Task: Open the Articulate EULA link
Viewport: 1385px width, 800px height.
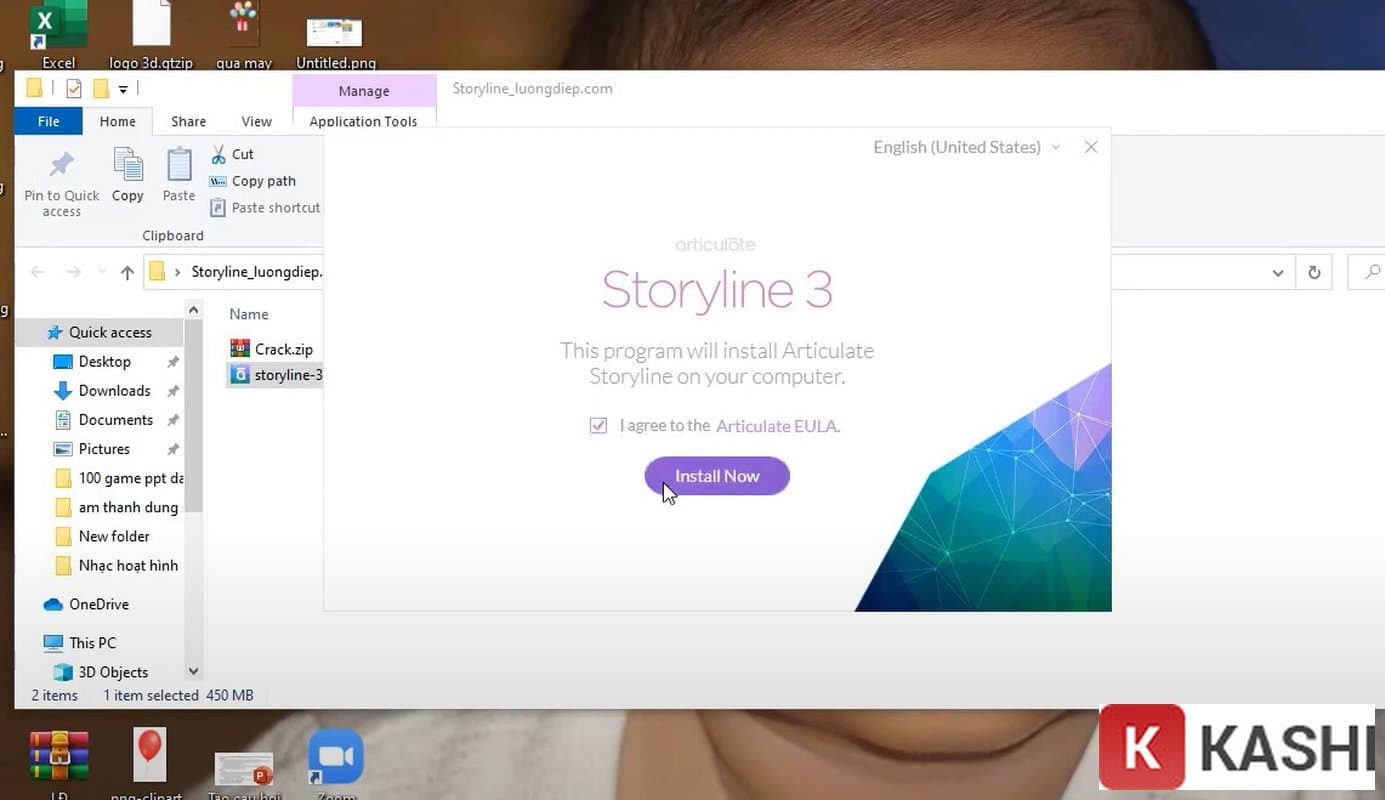Action: tap(777, 426)
